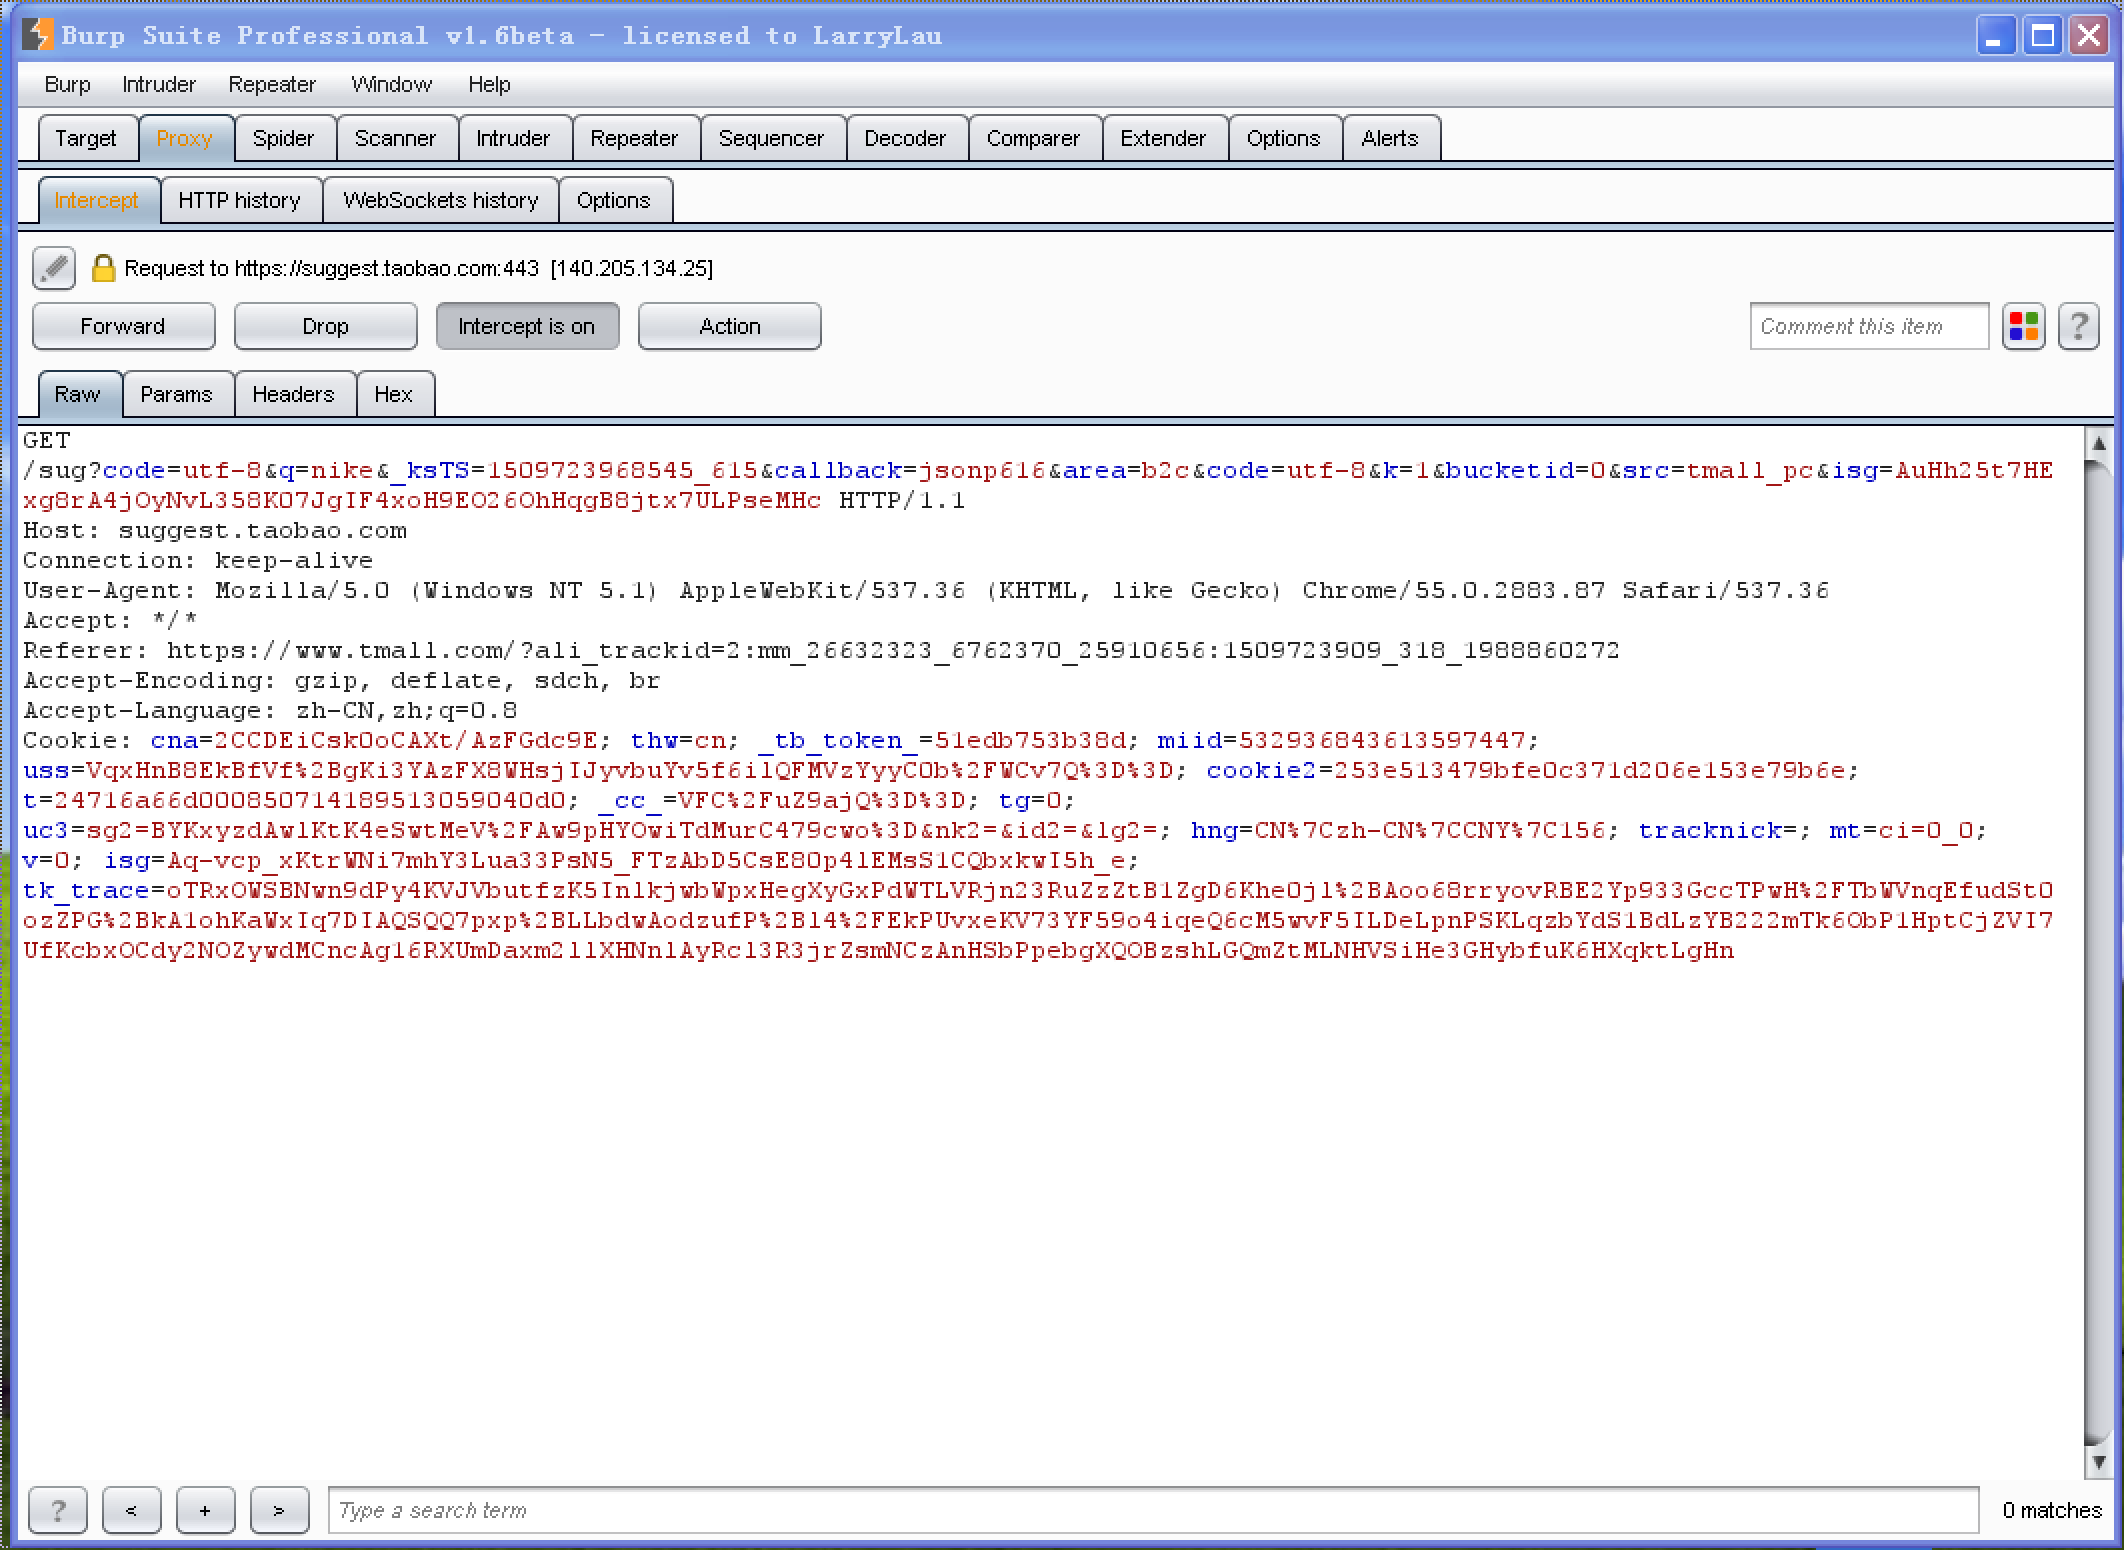Image resolution: width=2124 pixels, height=1550 pixels.
Task: Click the Comment this item field
Action: coord(1869,327)
